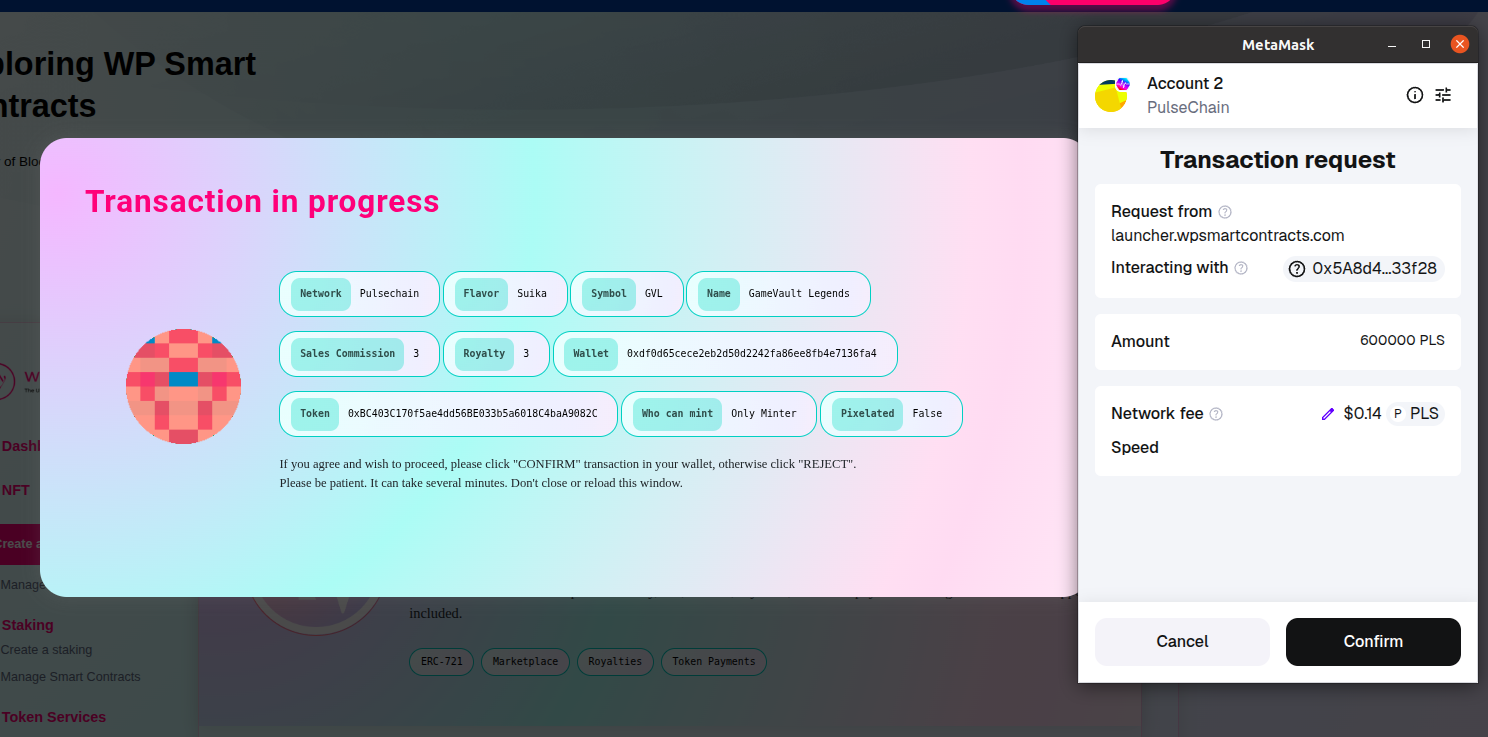Click the help icon next to Request from
The height and width of the screenshot is (737, 1488).
pyautogui.click(x=1225, y=211)
